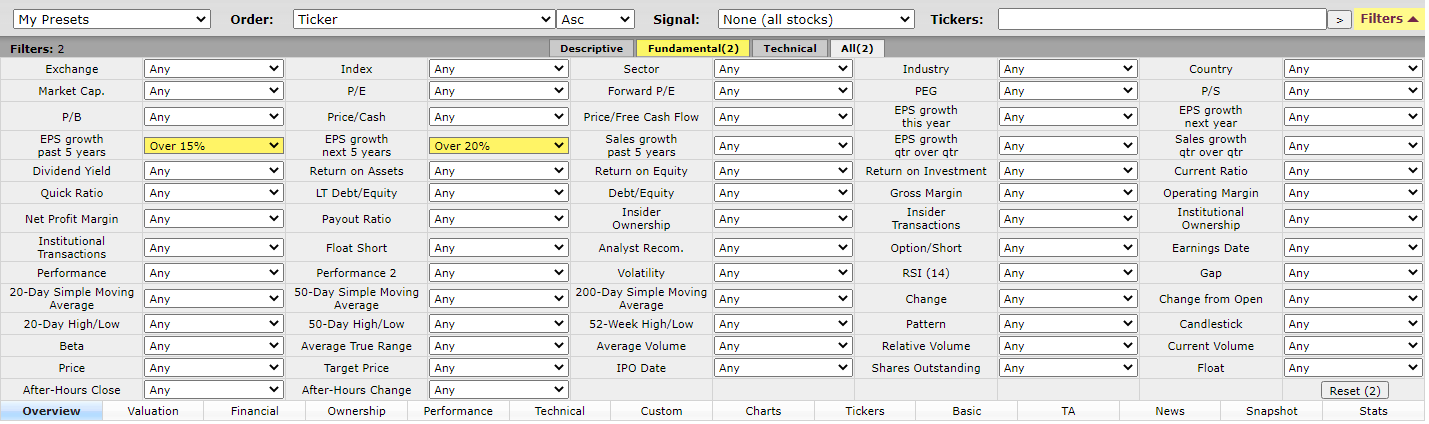Show the Snapshot view
Screen dimensions: 1429x424
pyautogui.click(x=1271, y=411)
